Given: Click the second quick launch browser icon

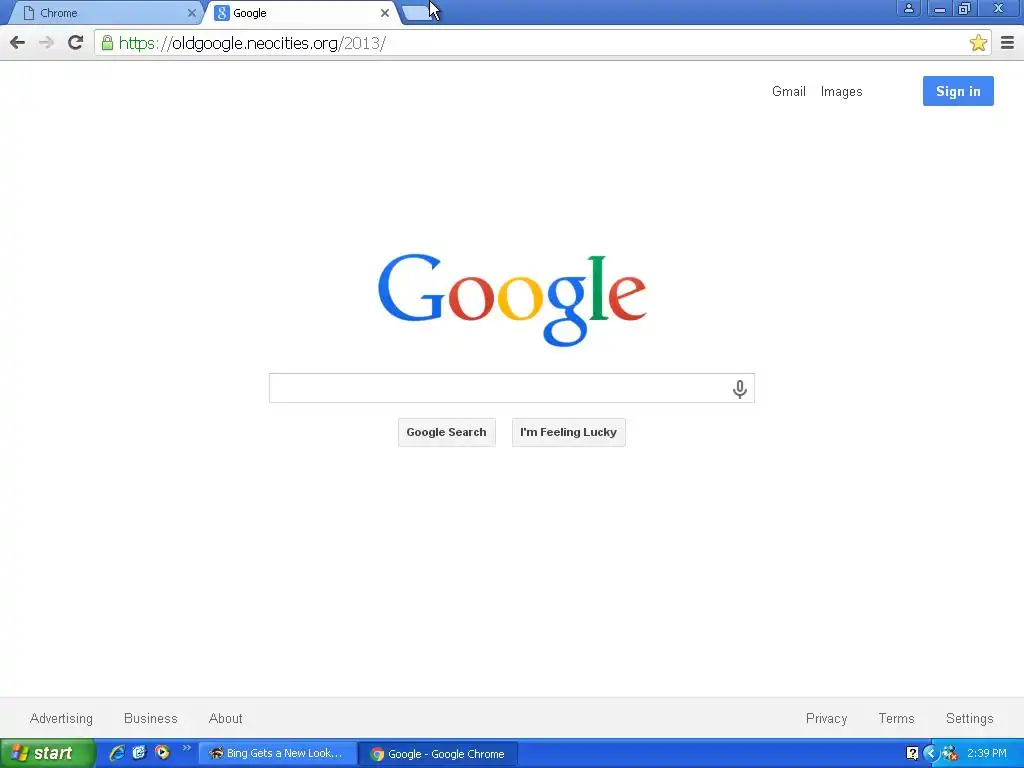Looking at the screenshot, I should (139, 753).
